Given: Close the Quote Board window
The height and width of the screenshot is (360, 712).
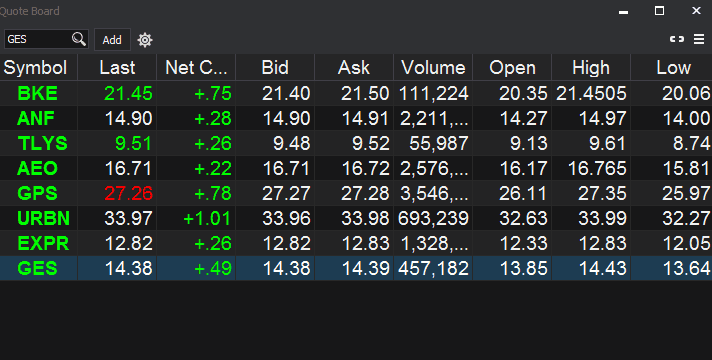Looking at the screenshot, I should coord(696,10).
